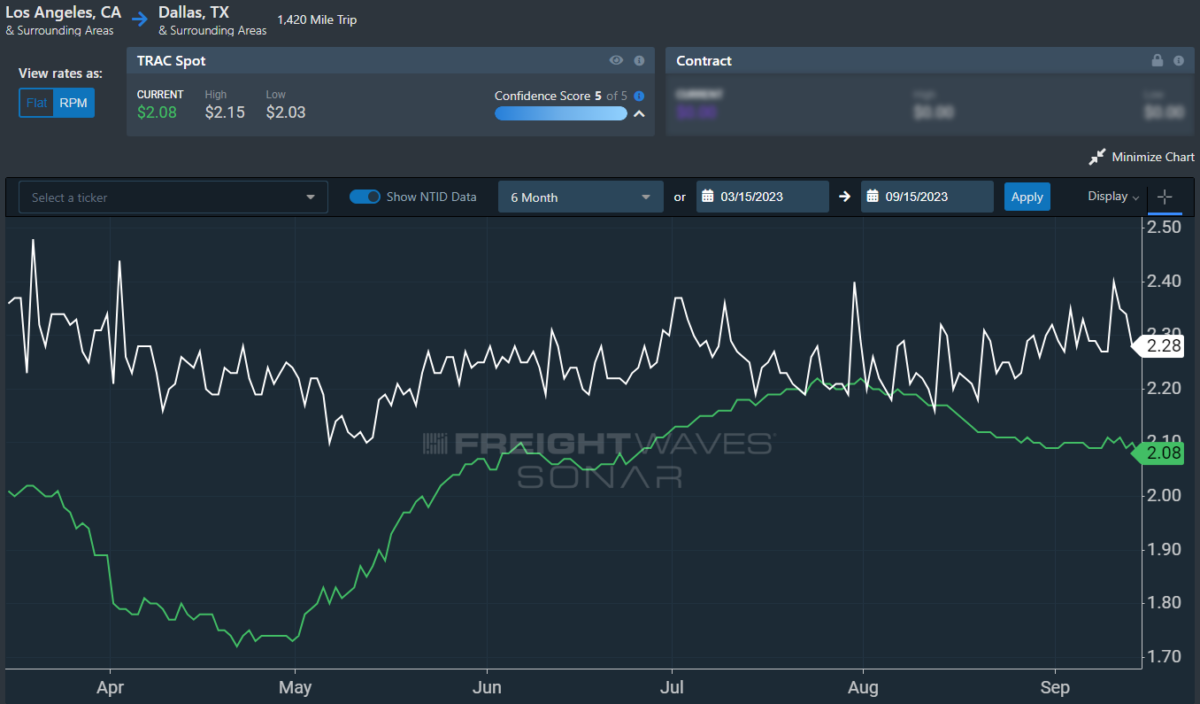Click the Minimize Chart icon
The image size is (1200, 704).
(x=1098, y=157)
